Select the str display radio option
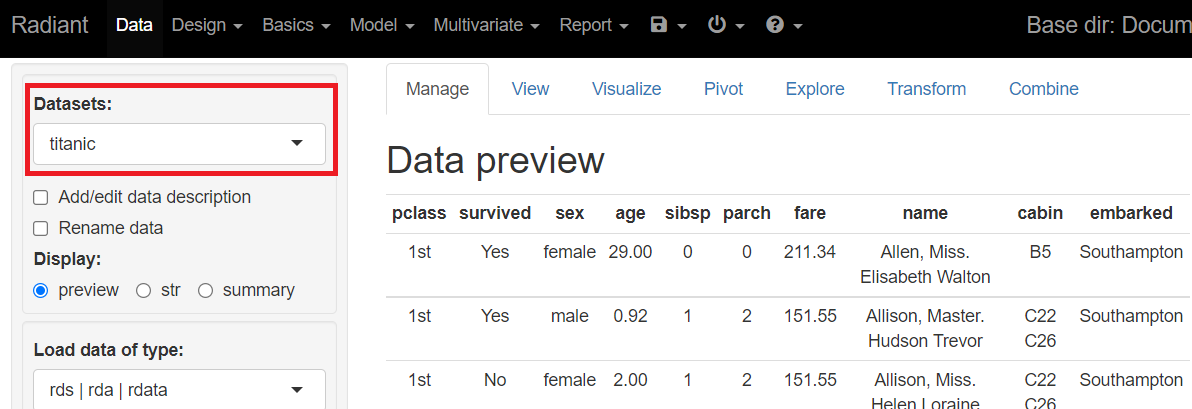This screenshot has width=1192, height=409. [x=143, y=291]
